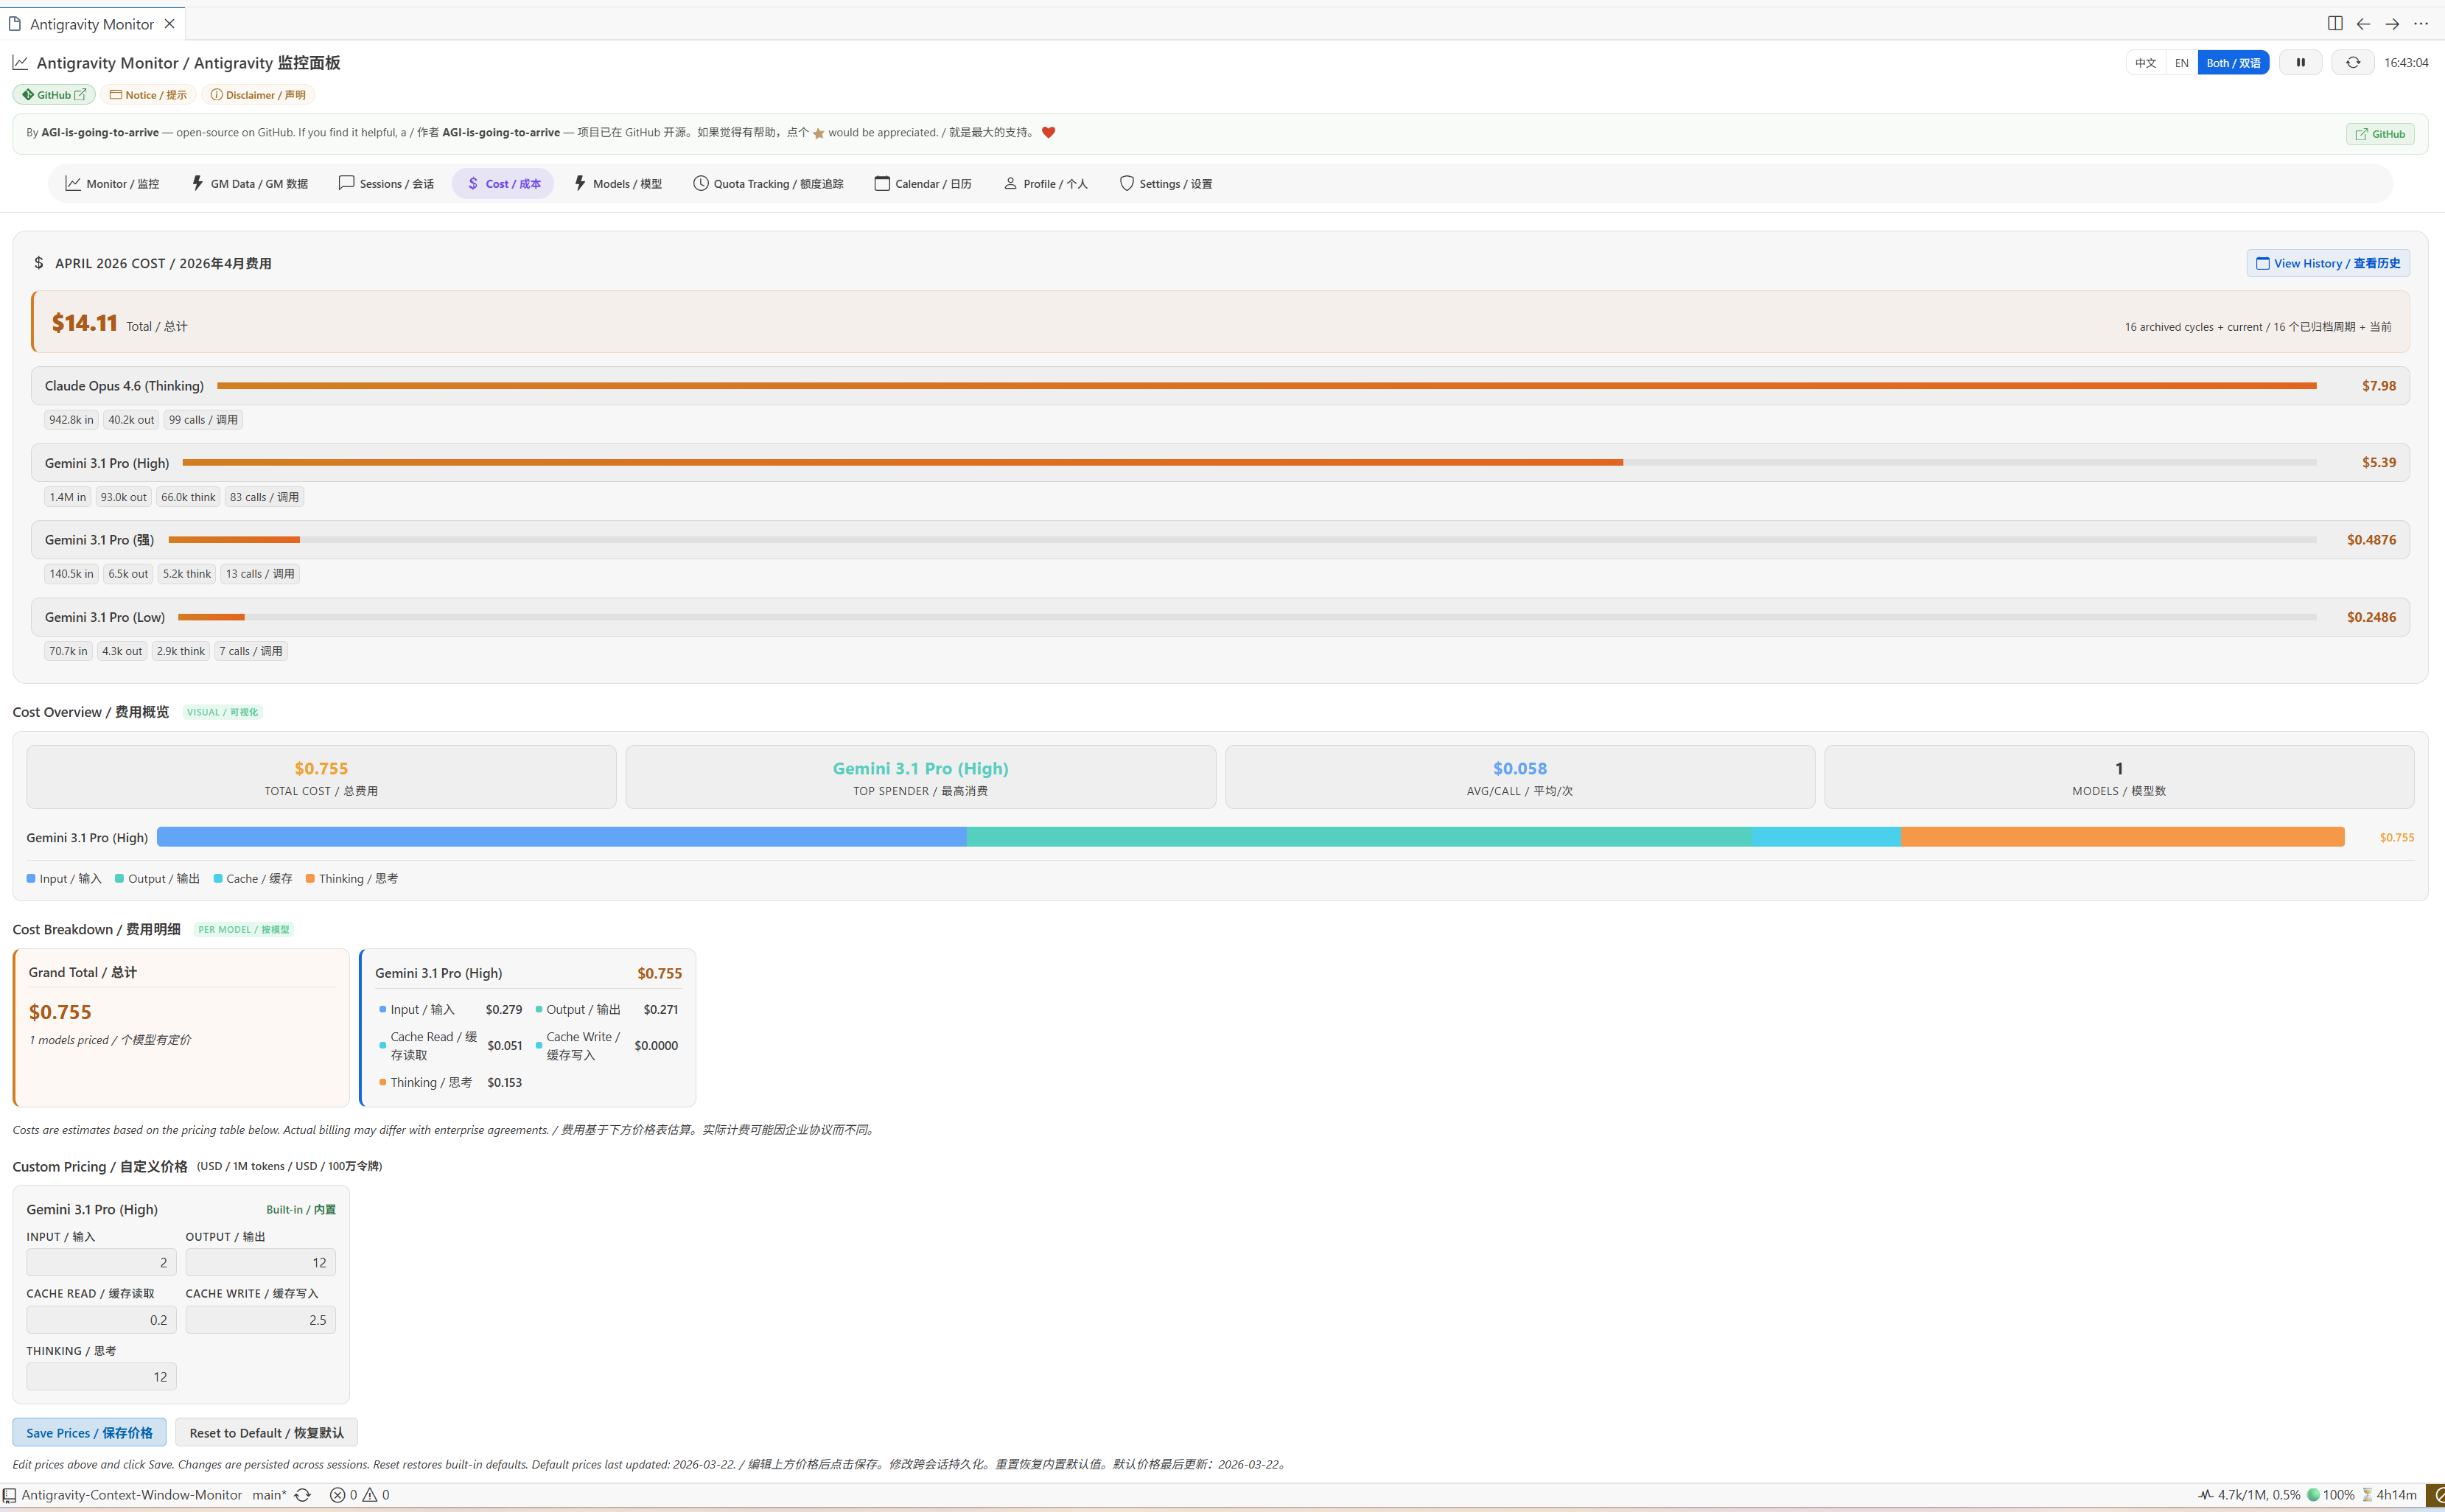The height and width of the screenshot is (1512, 2445).
Task: Click the blue Input segment of the overview bar
Action: point(561,837)
